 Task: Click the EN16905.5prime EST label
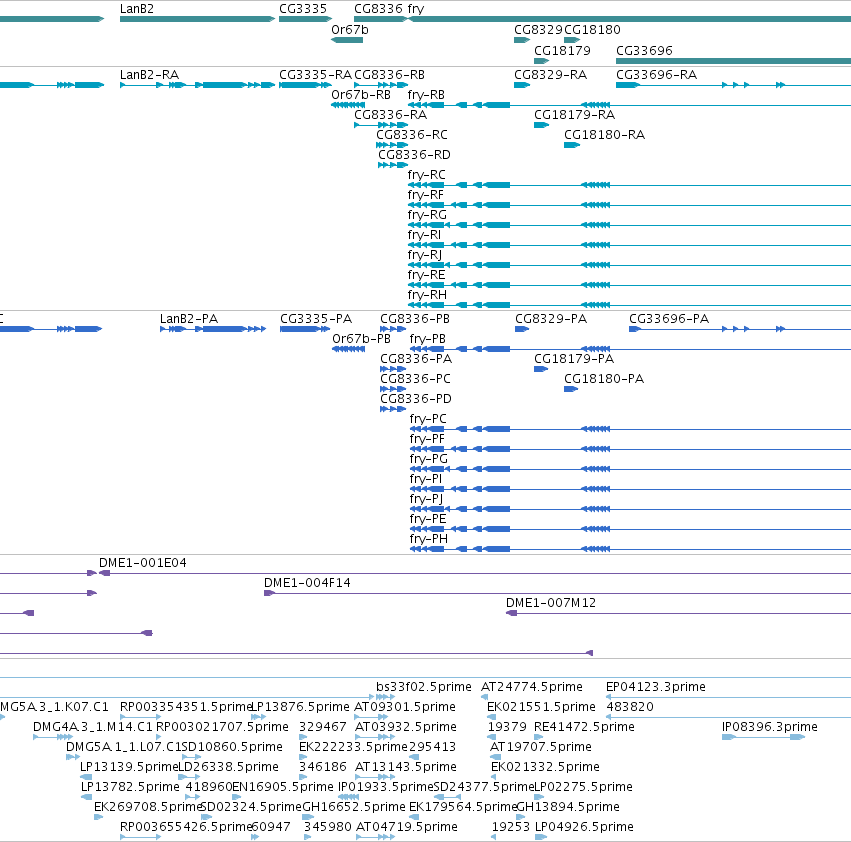click(283, 787)
